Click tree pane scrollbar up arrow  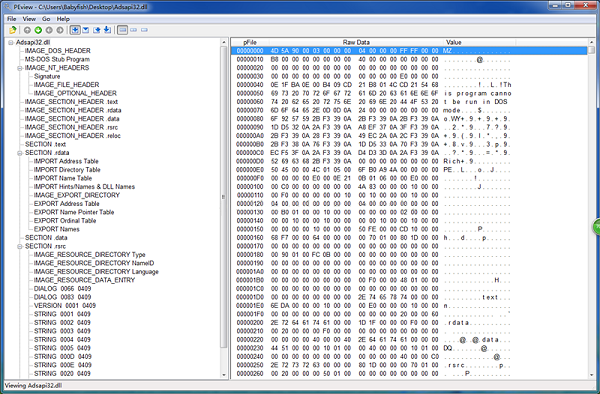224,42
